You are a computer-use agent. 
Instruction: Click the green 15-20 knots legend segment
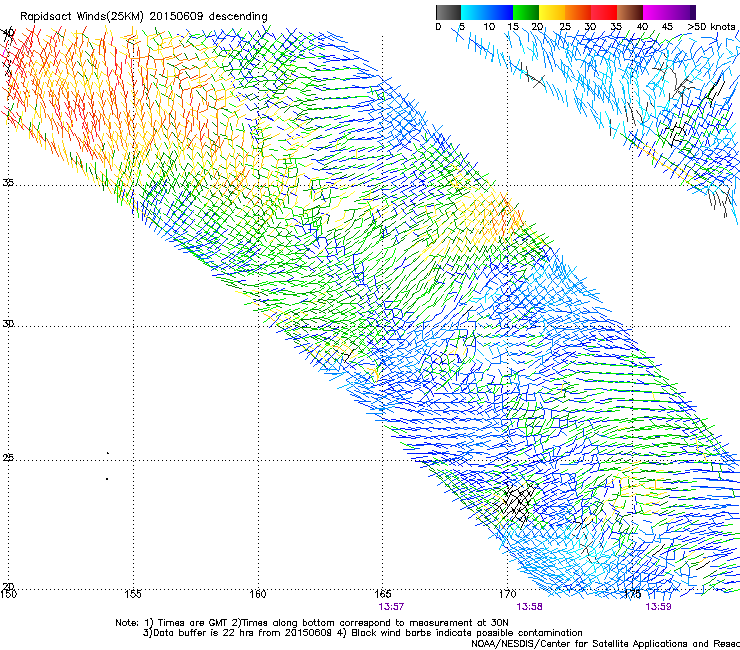click(526, 12)
